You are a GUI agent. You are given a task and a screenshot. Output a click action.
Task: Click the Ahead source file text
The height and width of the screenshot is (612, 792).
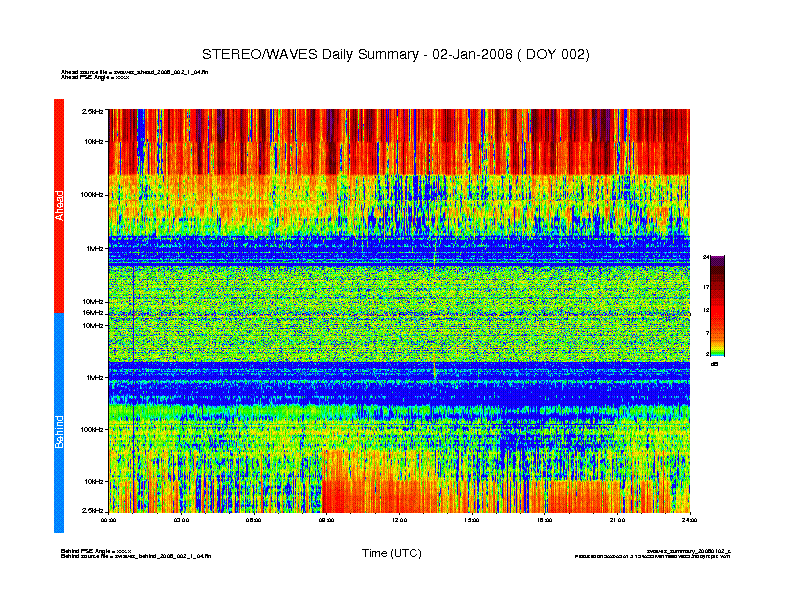[x=134, y=72]
